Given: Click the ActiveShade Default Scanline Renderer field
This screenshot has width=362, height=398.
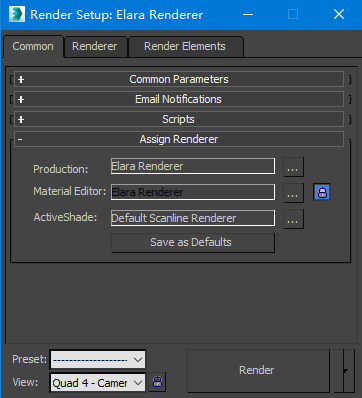Looking at the screenshot, I should coord(193,218).
